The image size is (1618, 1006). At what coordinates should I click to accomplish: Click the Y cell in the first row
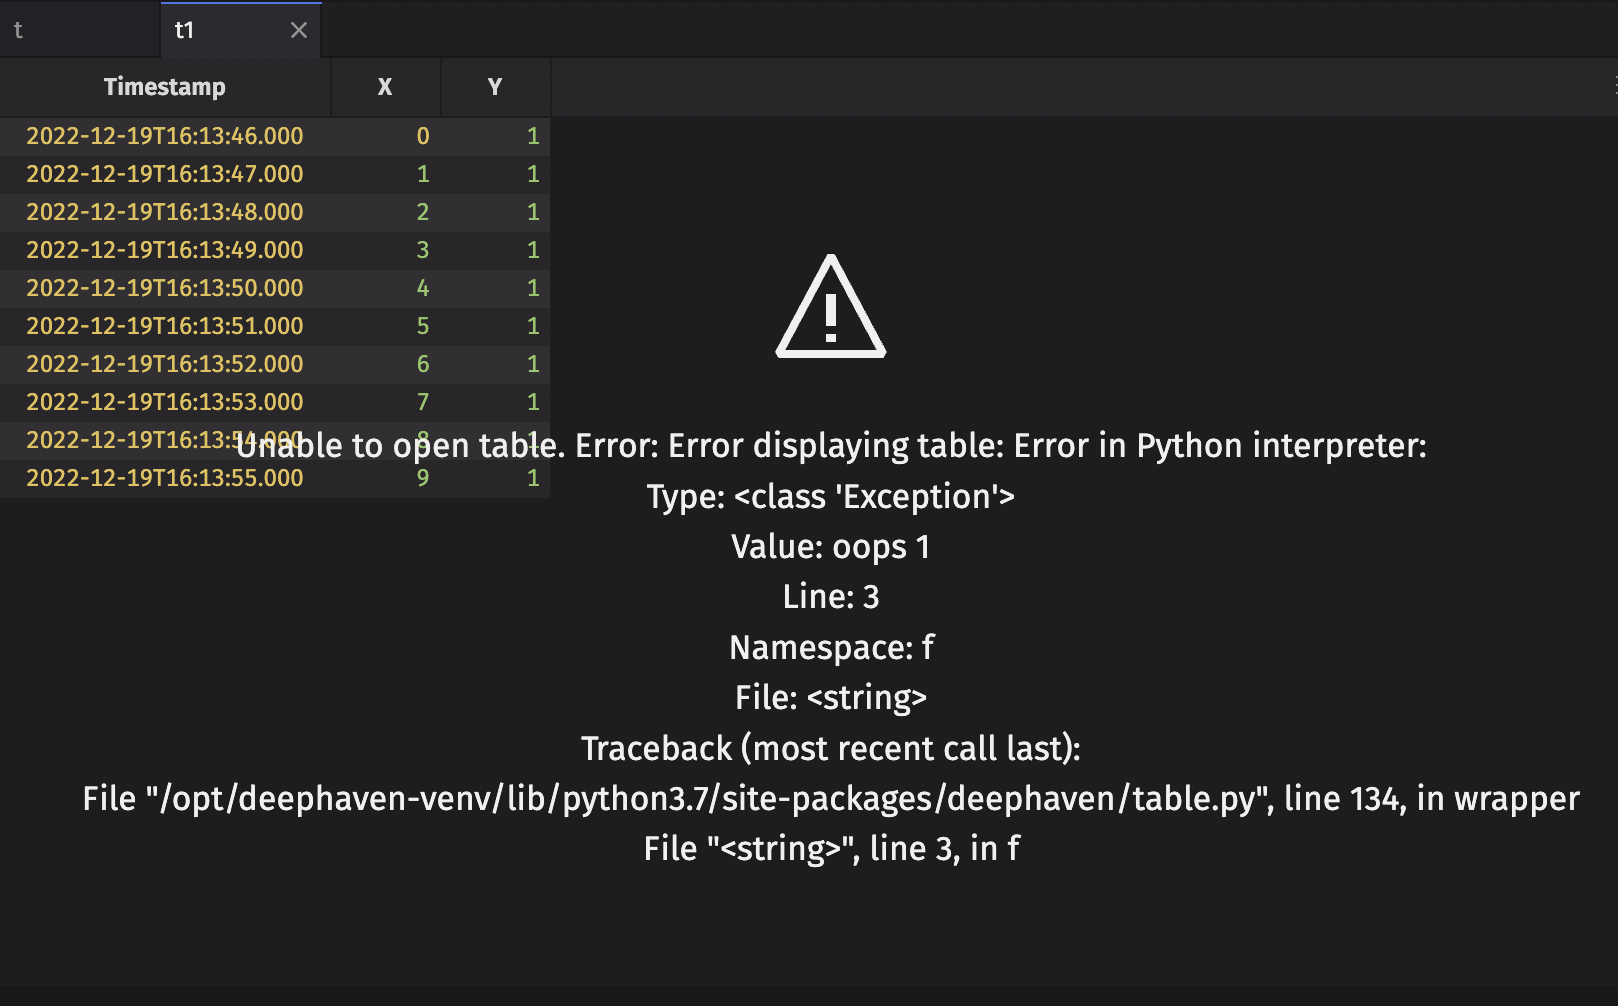pos(533,136)
